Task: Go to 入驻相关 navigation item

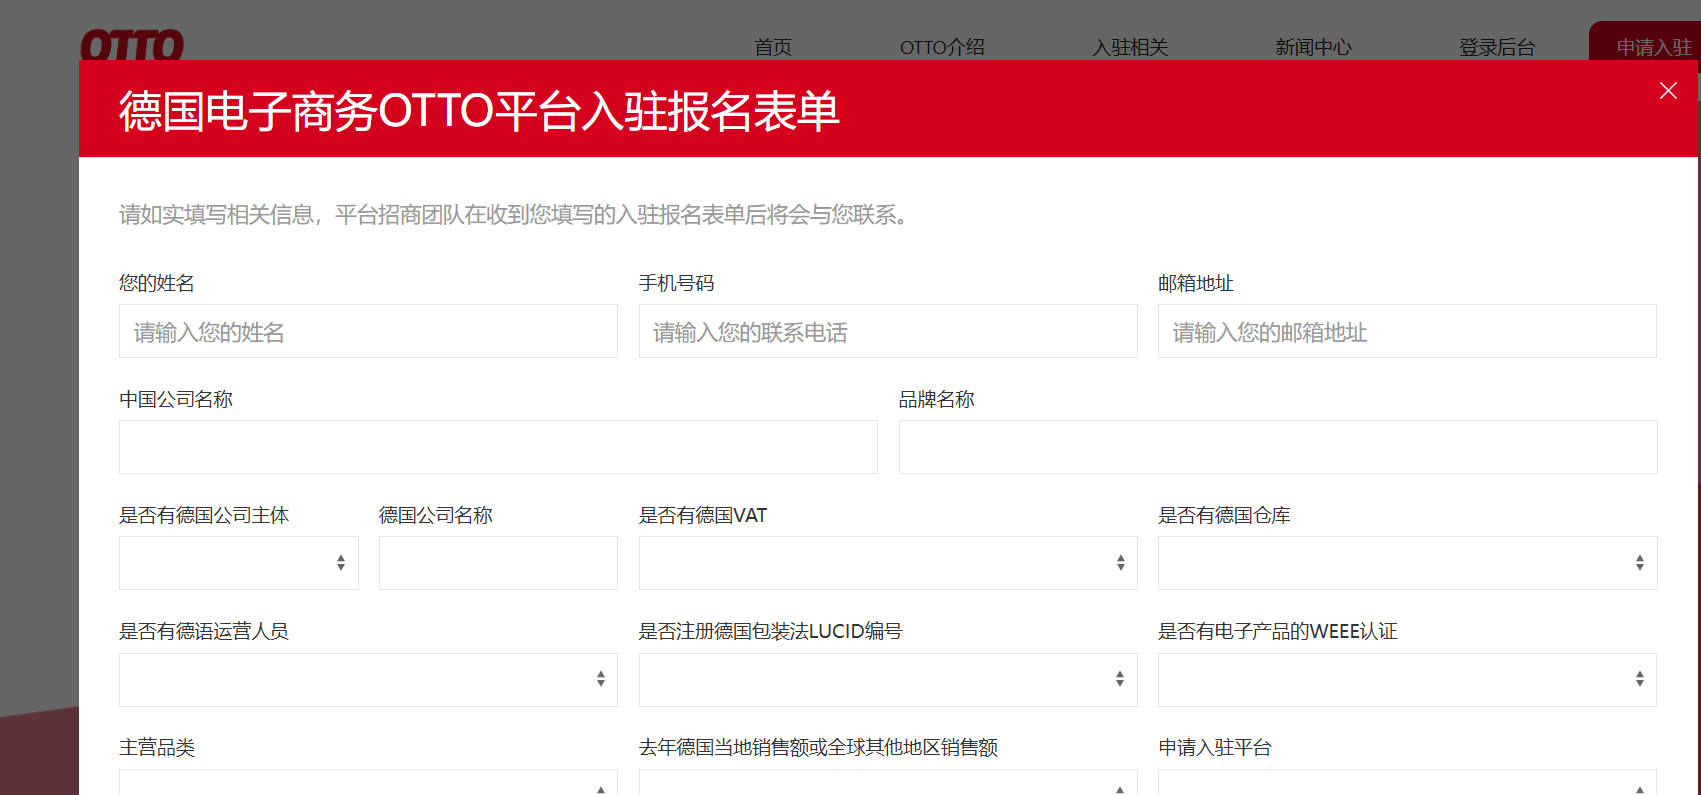Action: point(1130,47)
